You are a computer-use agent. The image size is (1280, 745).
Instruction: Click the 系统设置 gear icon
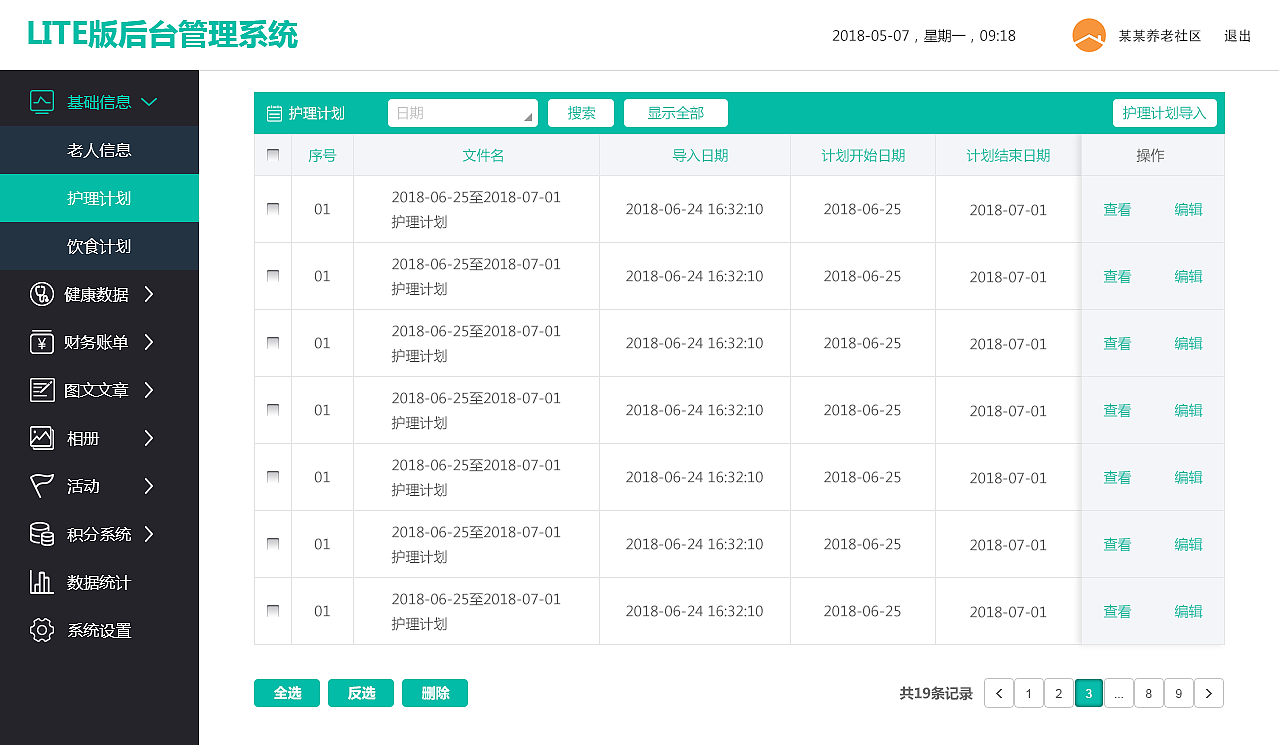tap(41, 630)
